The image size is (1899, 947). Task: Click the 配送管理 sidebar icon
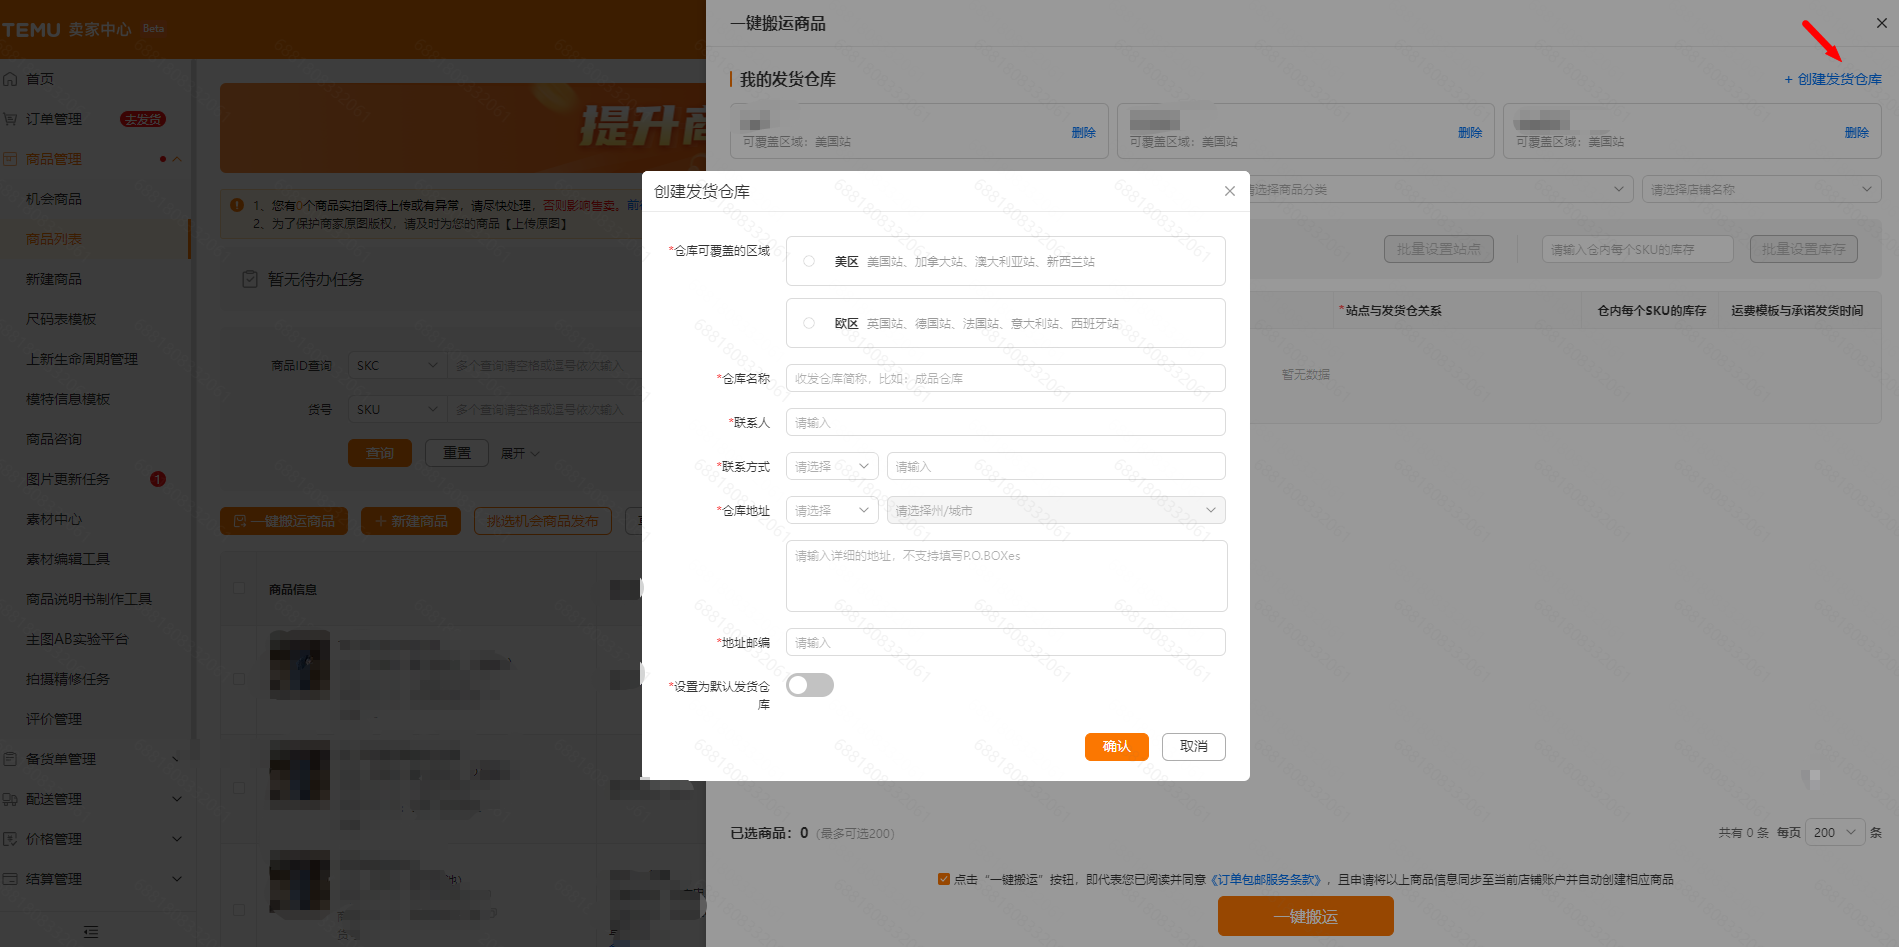click(10, 799)
